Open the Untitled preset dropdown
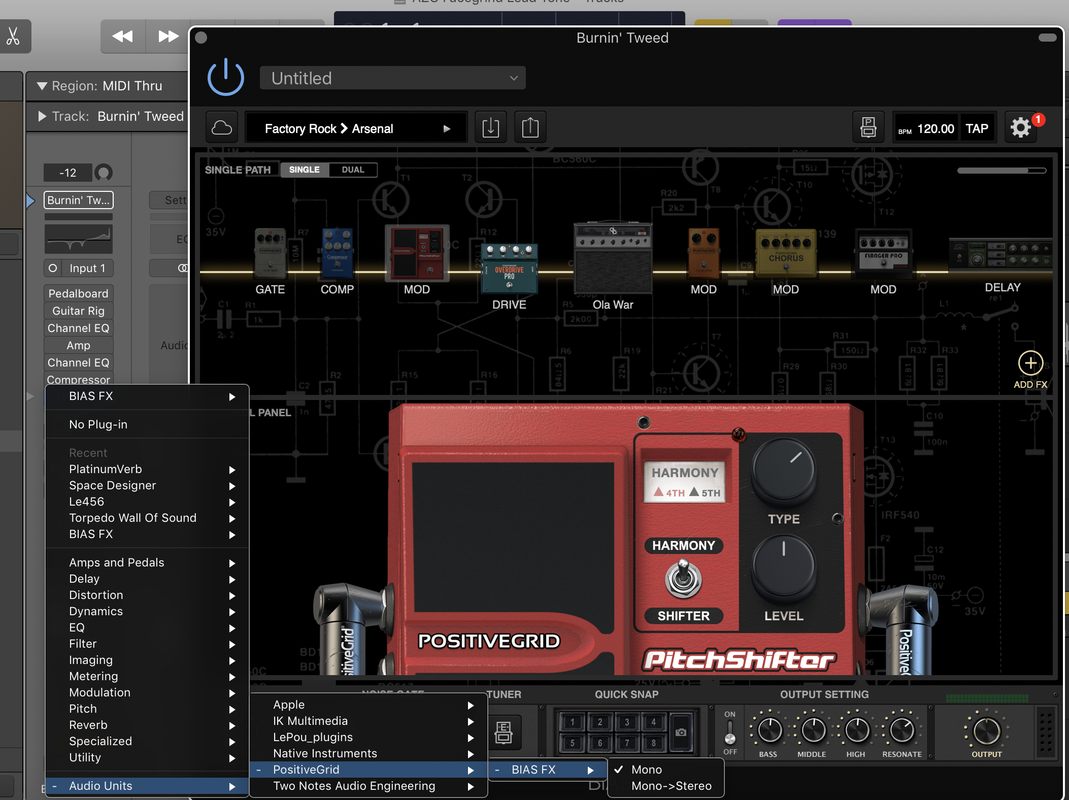The height and width of the screenshot is (800, 1069). [x=392, y=78]
